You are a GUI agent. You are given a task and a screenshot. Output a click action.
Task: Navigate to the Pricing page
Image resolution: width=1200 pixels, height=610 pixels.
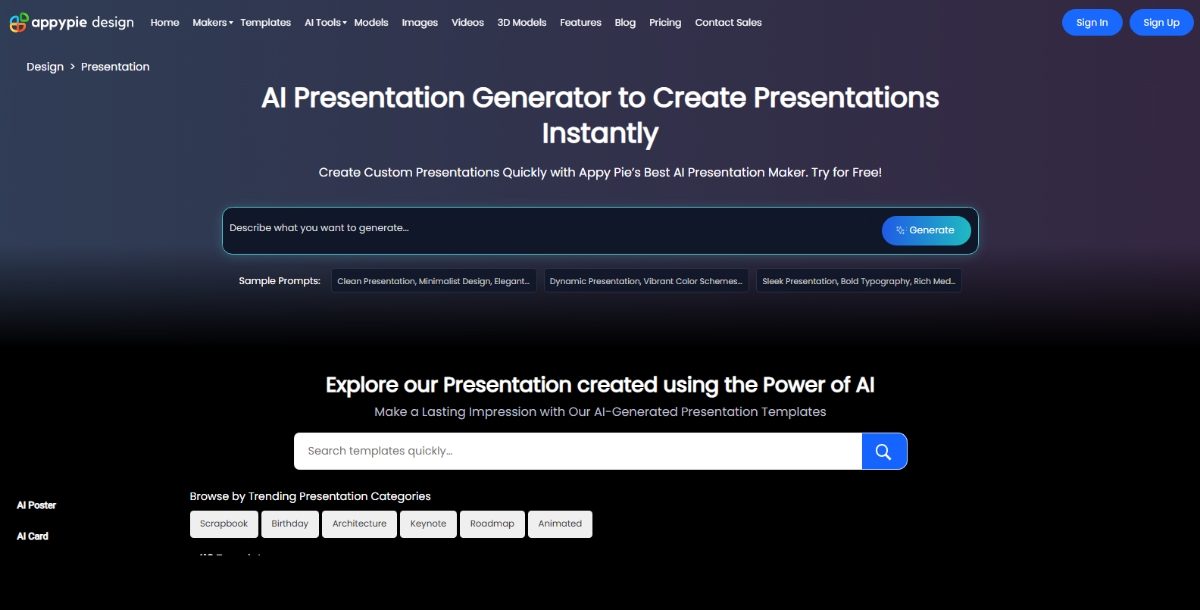[664, 22]
